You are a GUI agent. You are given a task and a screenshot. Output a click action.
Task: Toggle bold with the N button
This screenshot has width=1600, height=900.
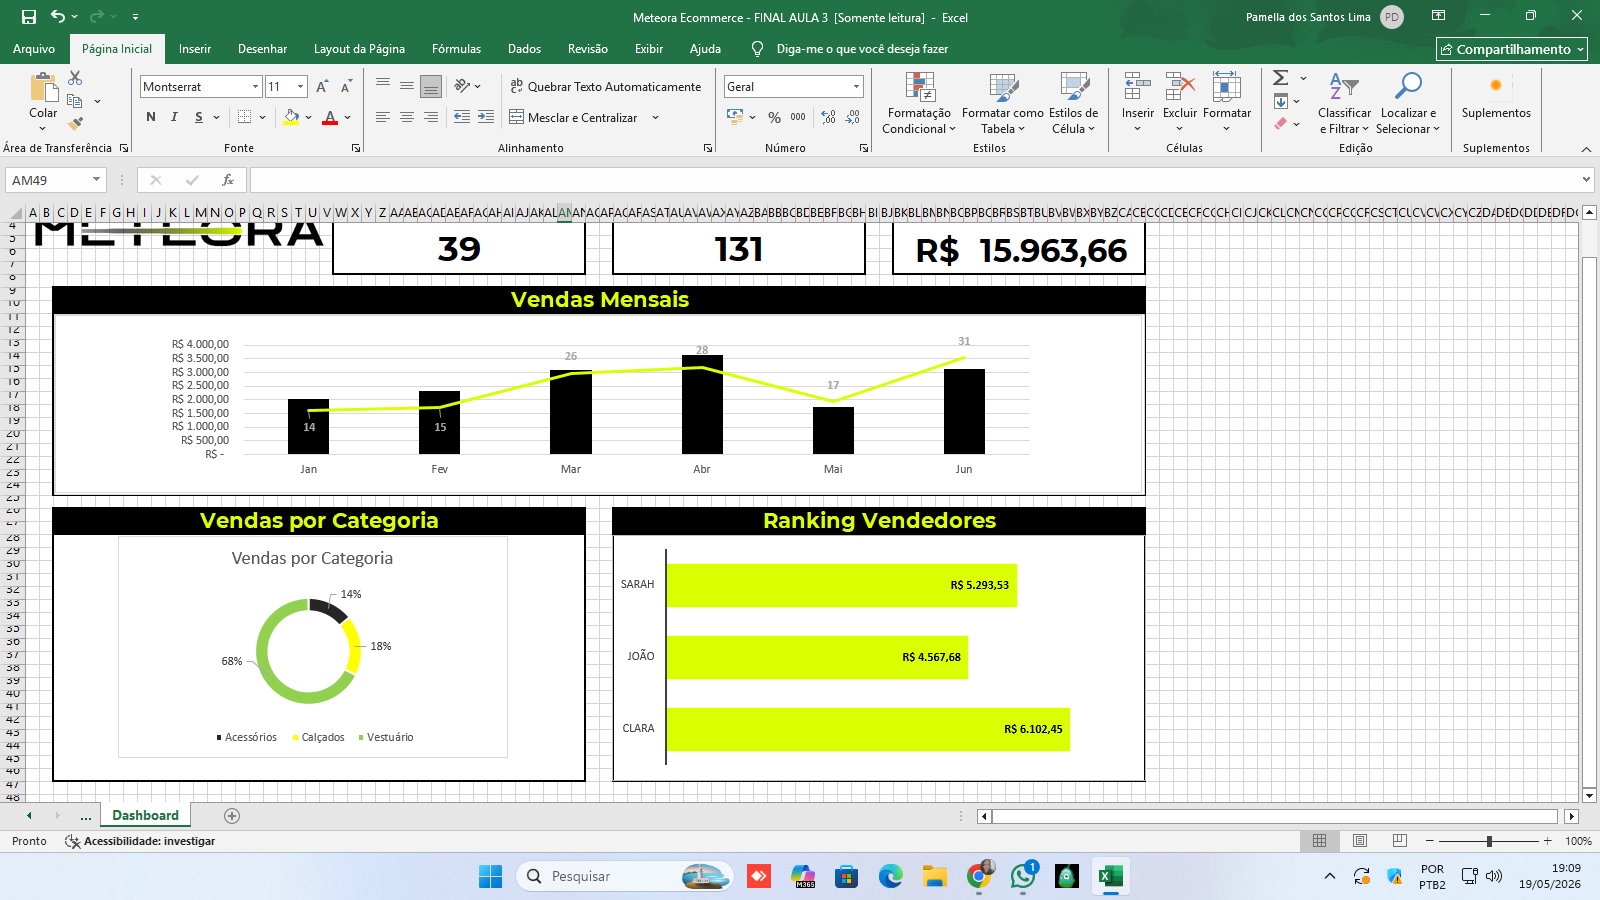point(151,117)
